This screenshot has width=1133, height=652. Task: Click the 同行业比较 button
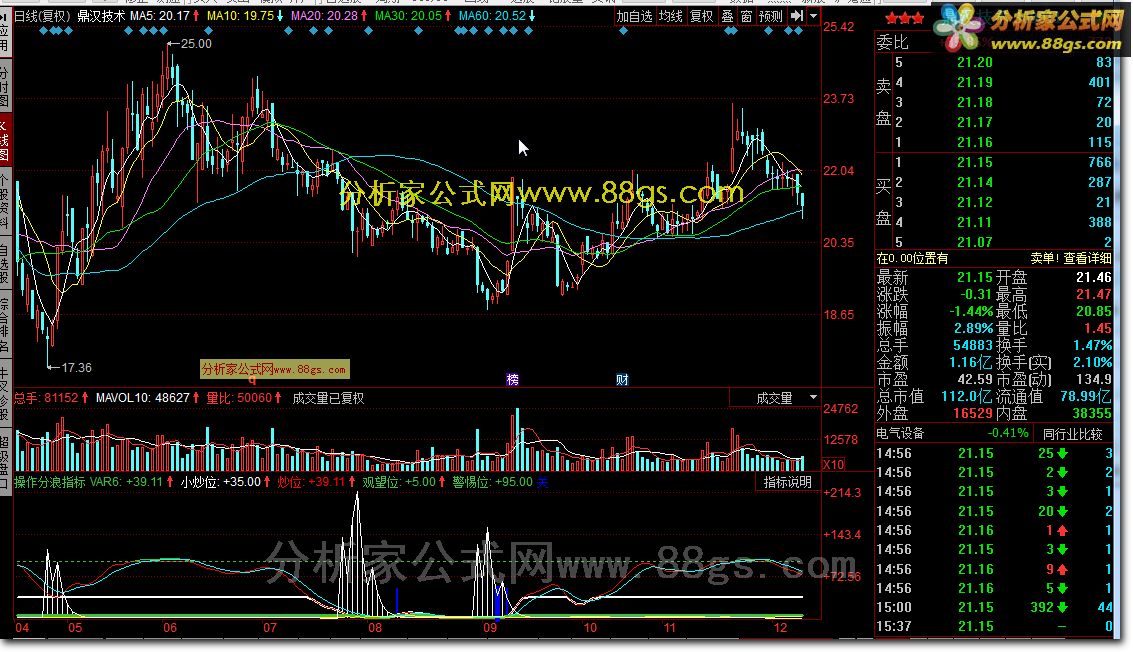(x=1072, y=434)
